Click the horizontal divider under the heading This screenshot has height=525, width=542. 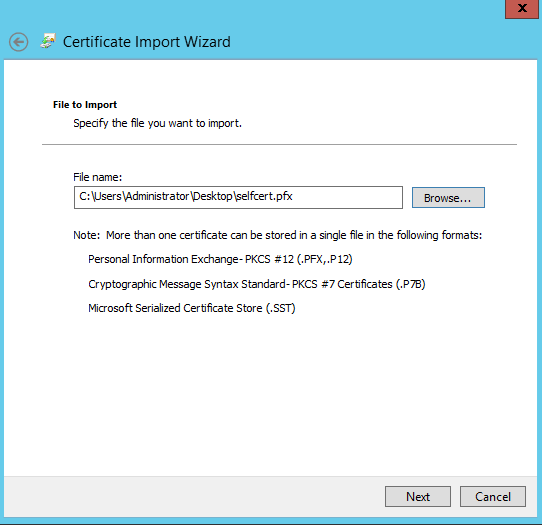[279, 144]
